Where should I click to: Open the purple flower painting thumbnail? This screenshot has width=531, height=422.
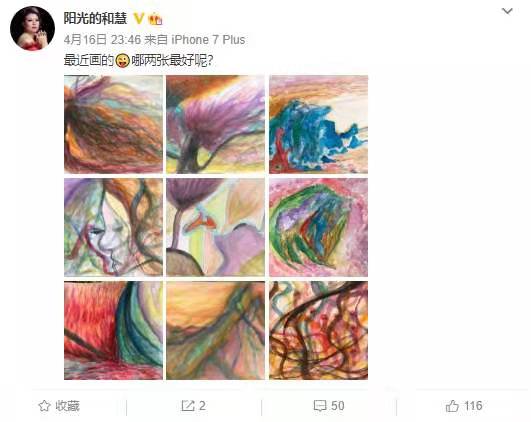point(216,124)
